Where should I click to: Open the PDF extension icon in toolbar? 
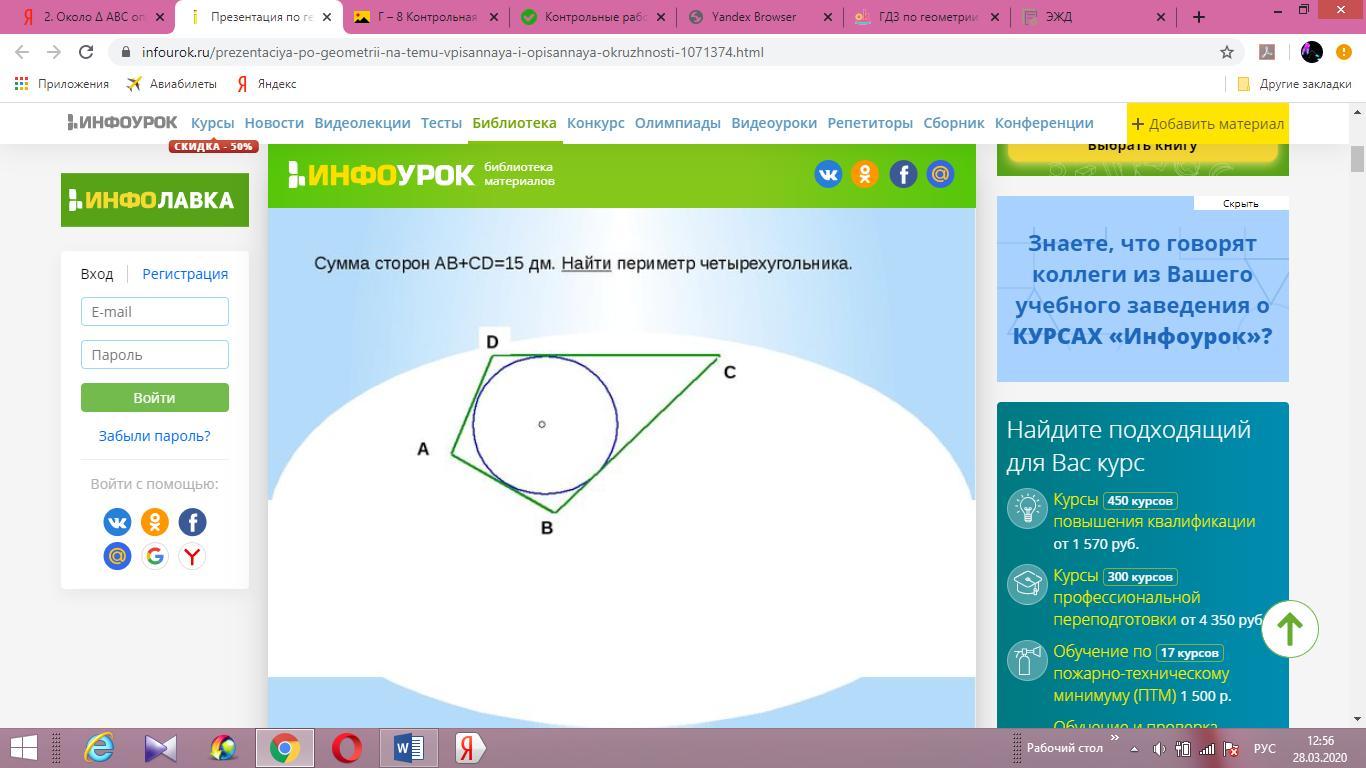[x=1266, y=52]
